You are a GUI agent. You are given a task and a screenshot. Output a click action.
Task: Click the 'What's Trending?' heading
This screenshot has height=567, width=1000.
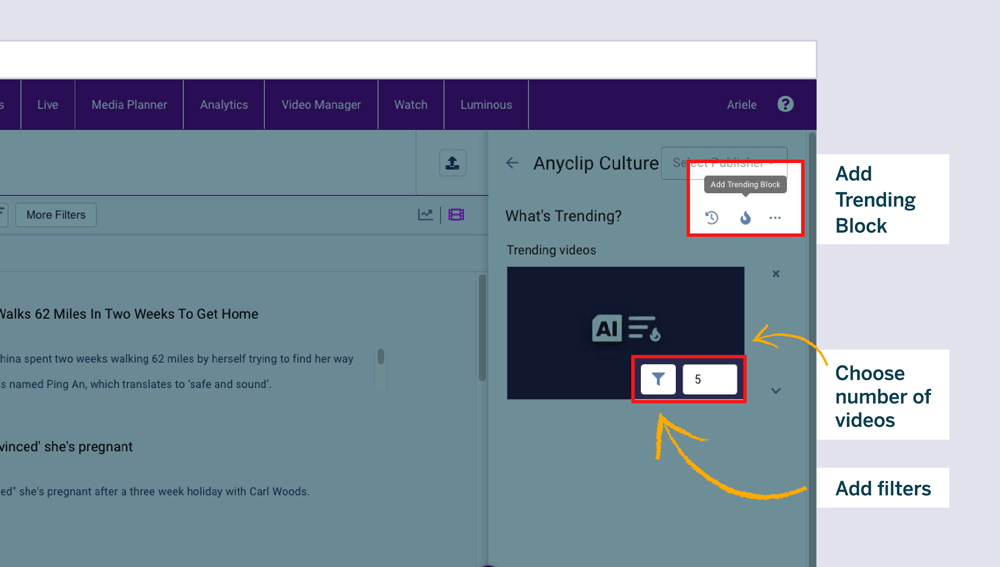pos(564,216)
